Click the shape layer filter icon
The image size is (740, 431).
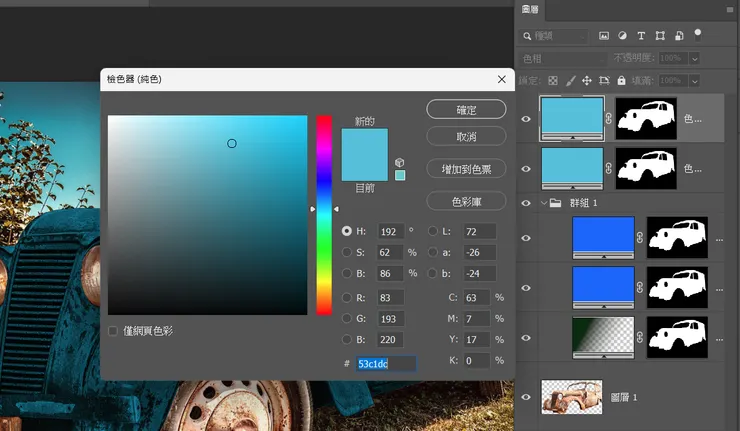(x=660, y=35)
